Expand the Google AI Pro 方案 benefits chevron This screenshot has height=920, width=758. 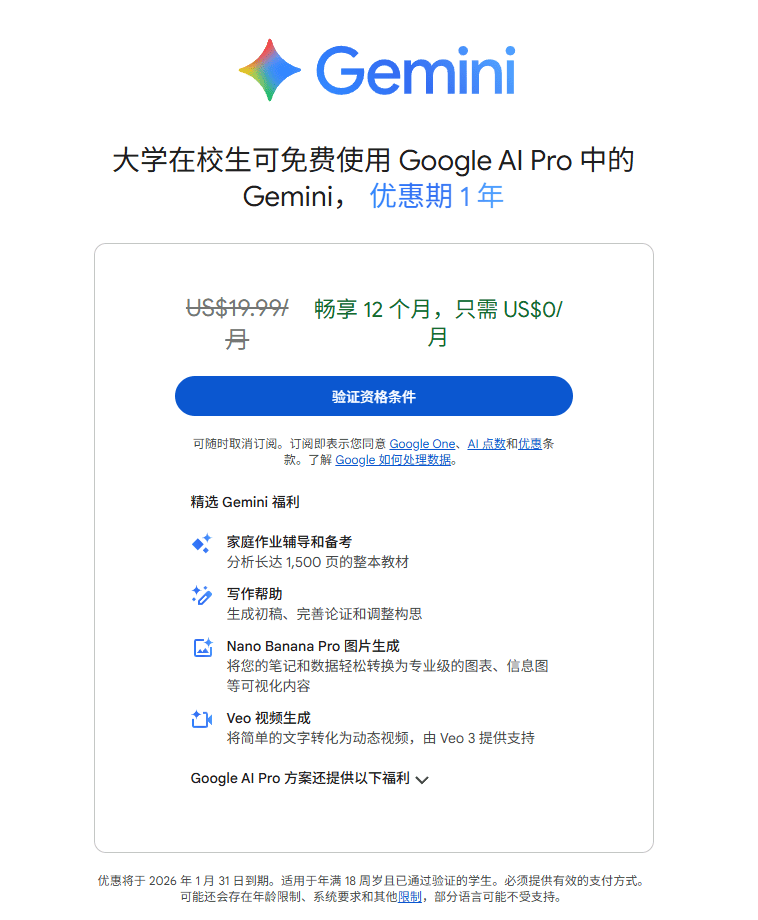(x=421, y=779)
